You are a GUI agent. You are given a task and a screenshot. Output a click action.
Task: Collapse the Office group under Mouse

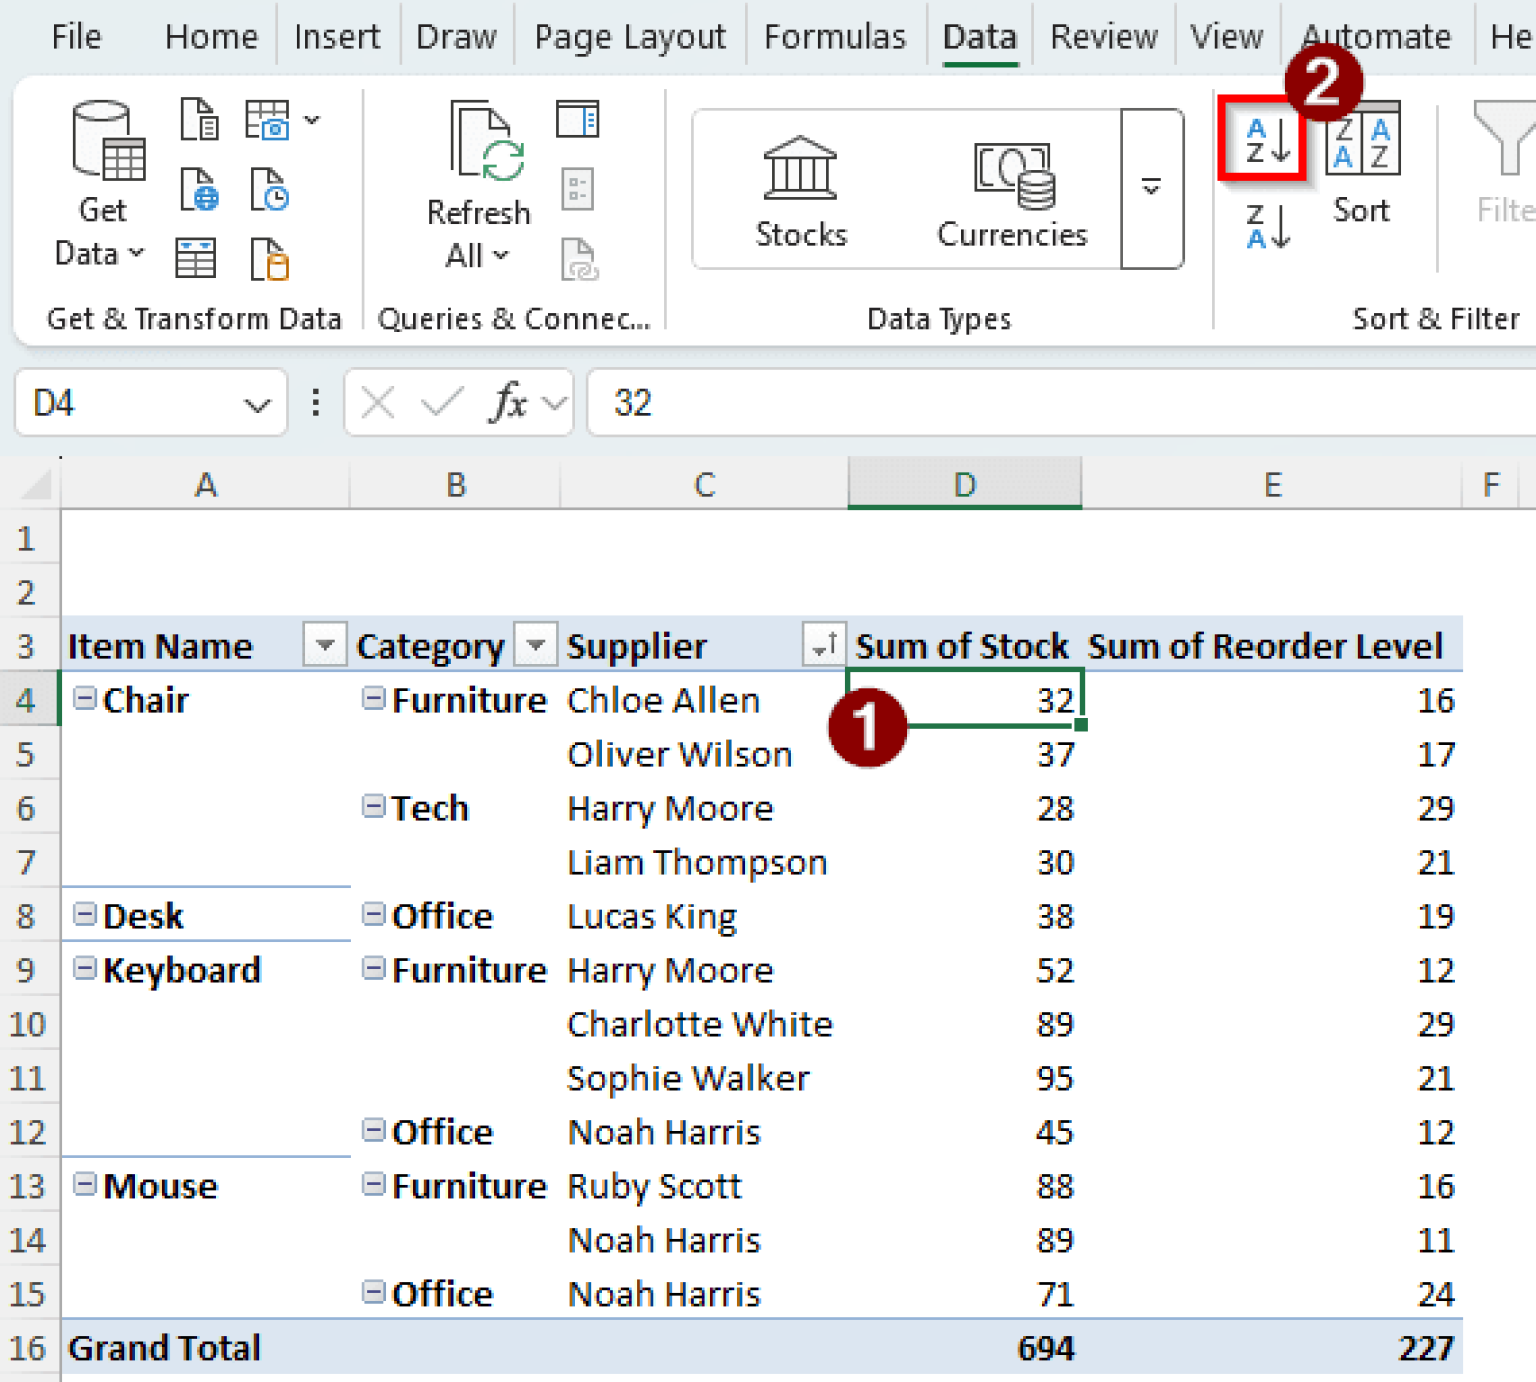click(x=373, y=1293)
